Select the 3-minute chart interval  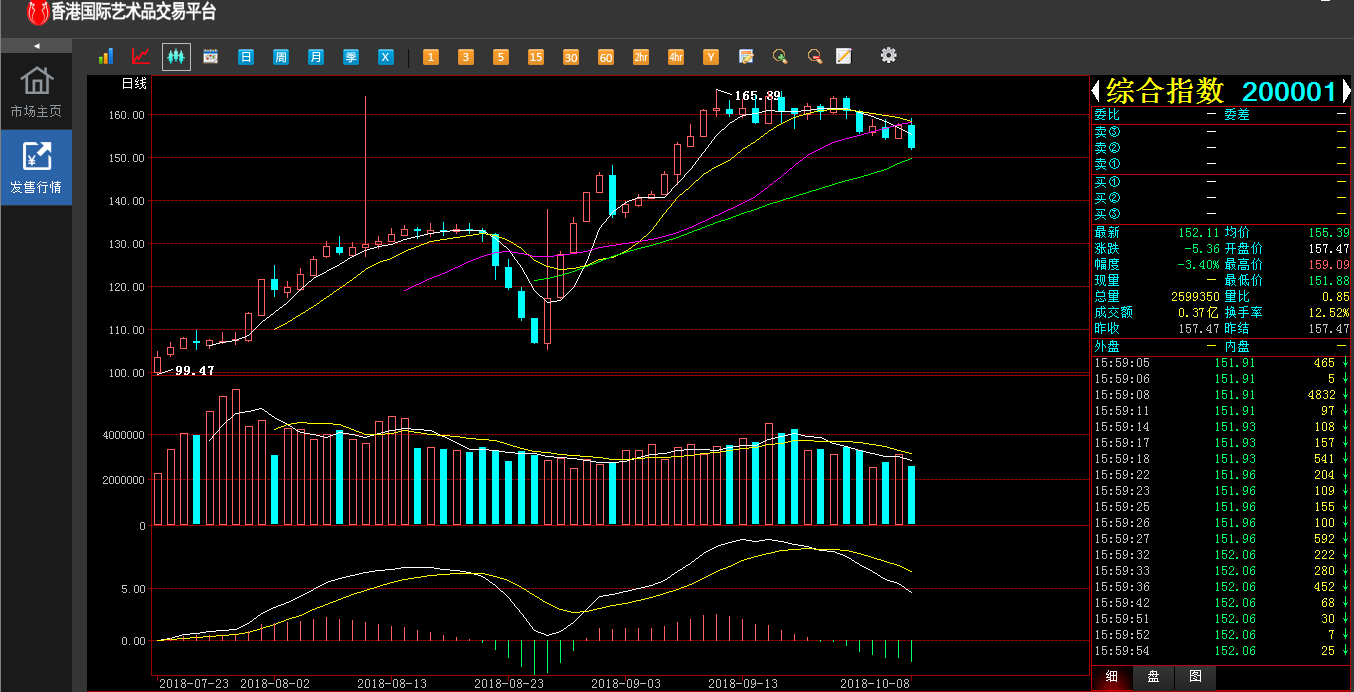coord(466,57)
